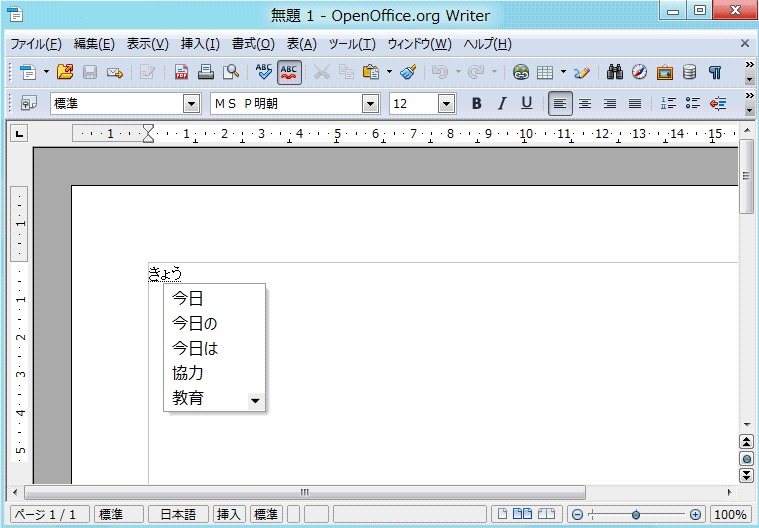Viewport: 759px width, 528px height.
Task: Export directly as PDF icon
Action: click(x=181, y=73)
